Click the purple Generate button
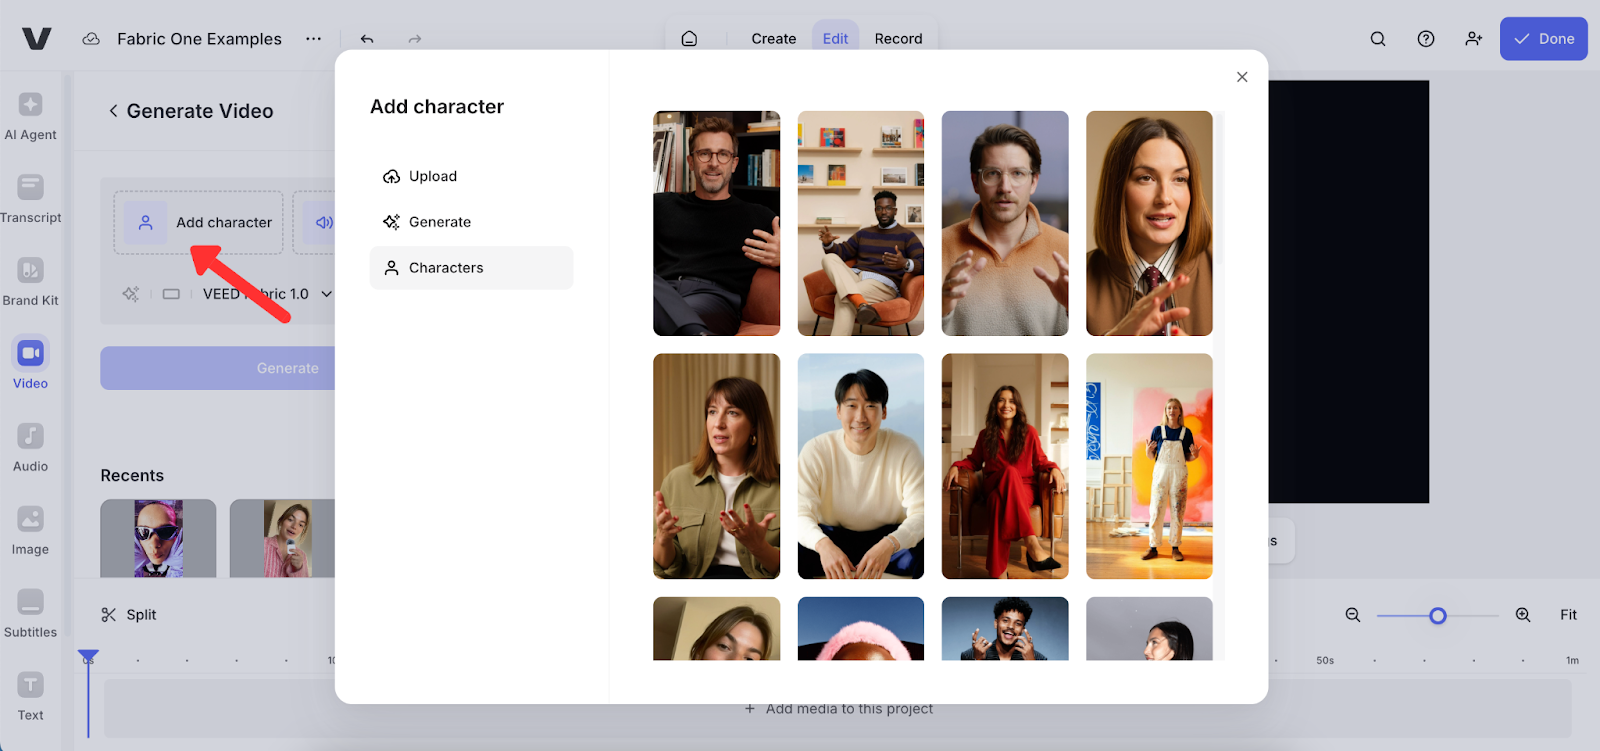 218,368
